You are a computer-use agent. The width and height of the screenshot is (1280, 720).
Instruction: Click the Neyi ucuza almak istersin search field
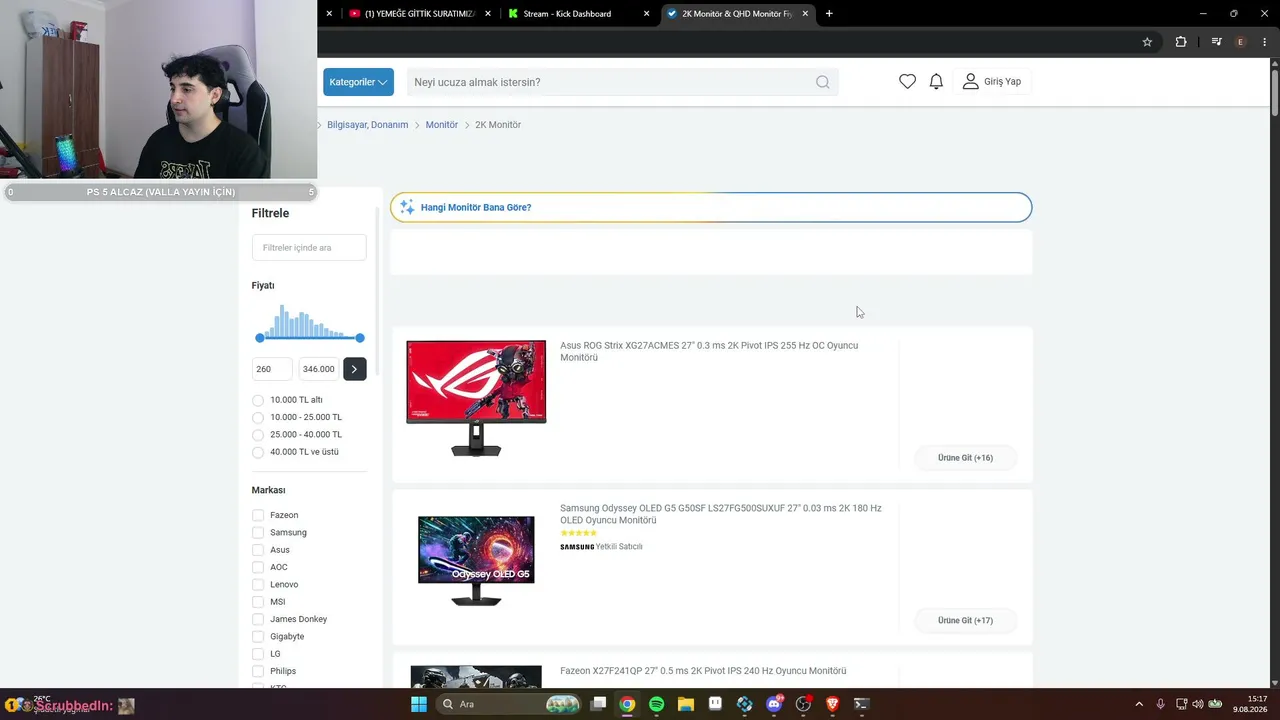point(622,82)
